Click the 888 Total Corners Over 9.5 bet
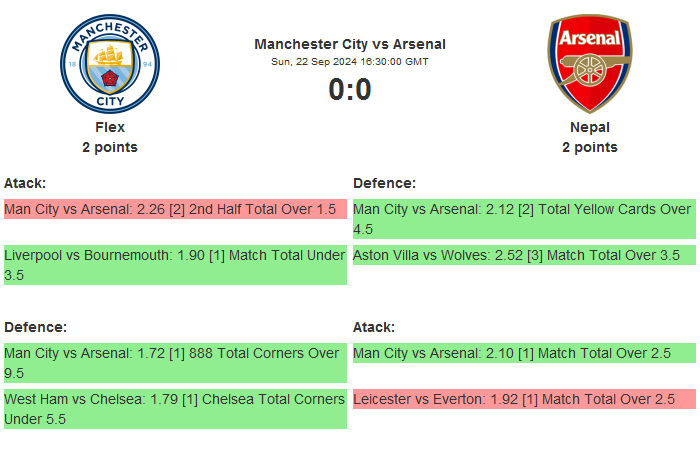 click(175, 363)
